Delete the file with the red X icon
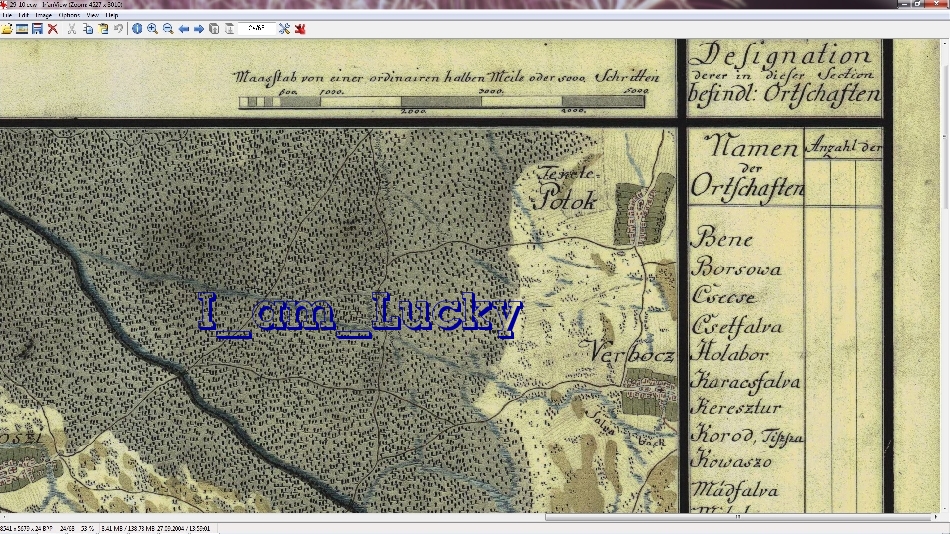 tap(53, 28)
